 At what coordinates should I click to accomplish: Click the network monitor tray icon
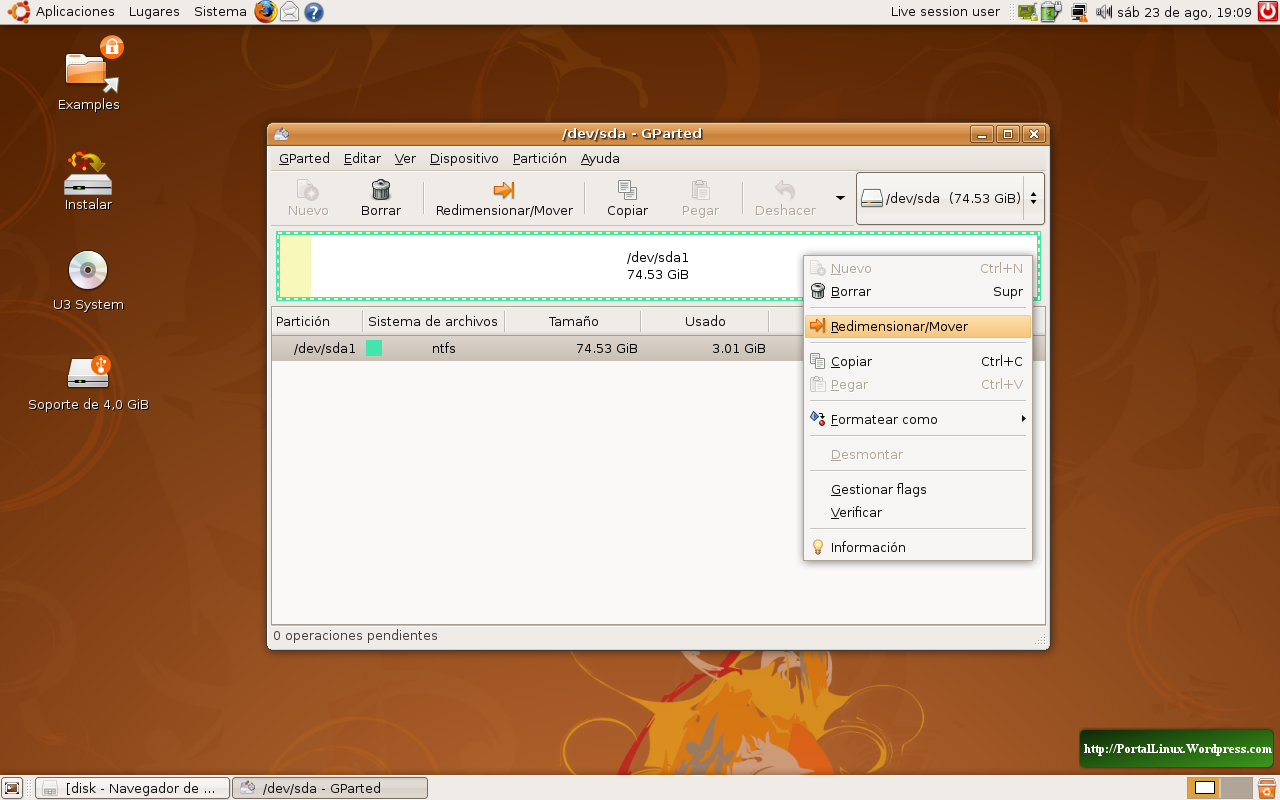pyautogui.click(x=1026, y=12)
